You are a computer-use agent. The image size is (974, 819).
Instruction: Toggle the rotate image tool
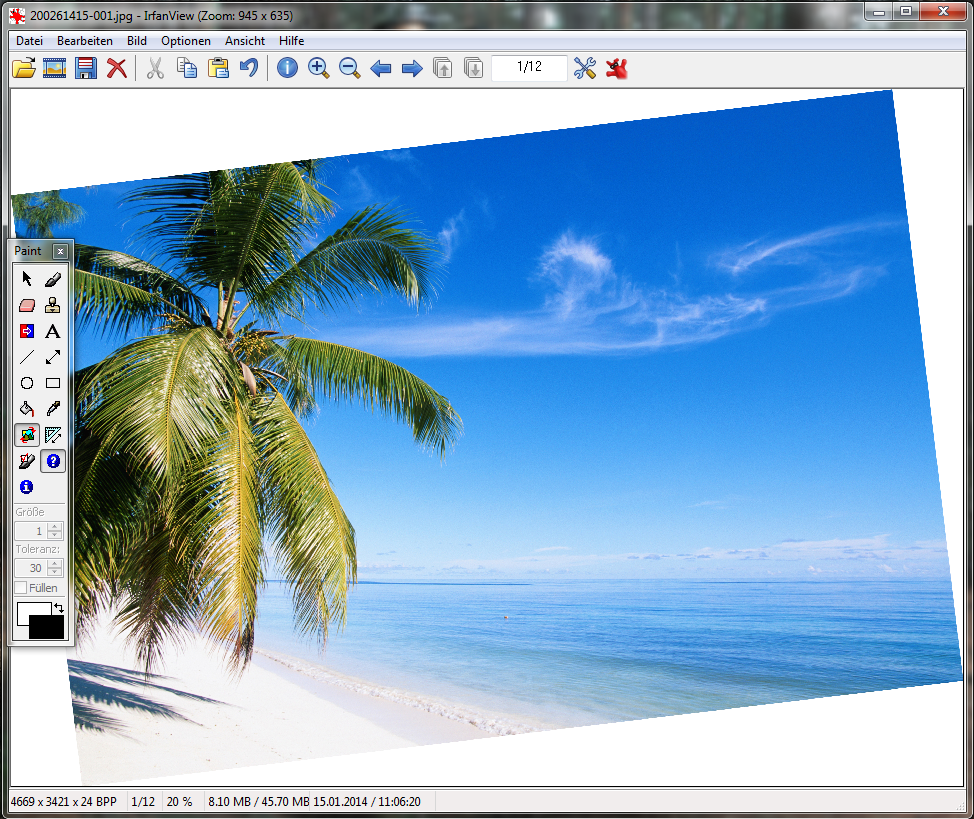point(27,435)
